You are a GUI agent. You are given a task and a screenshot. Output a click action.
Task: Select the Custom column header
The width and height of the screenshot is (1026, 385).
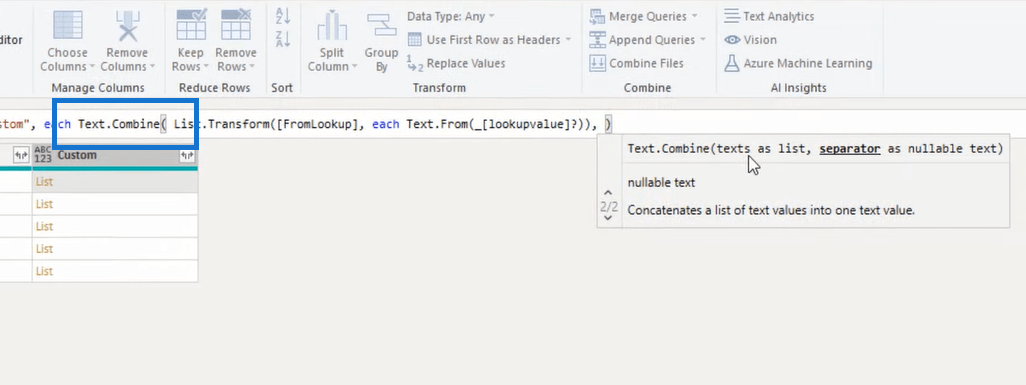click(115, 155)
